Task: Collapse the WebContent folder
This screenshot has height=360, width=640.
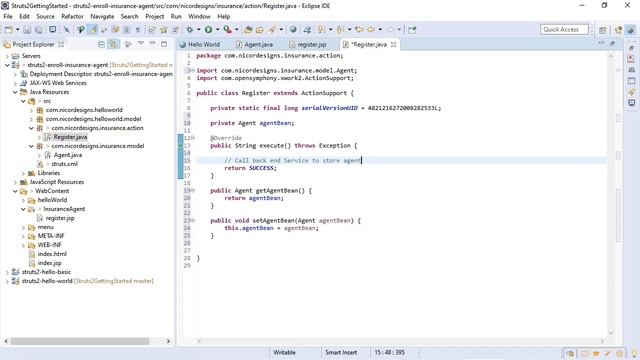Action: (15, 191)
